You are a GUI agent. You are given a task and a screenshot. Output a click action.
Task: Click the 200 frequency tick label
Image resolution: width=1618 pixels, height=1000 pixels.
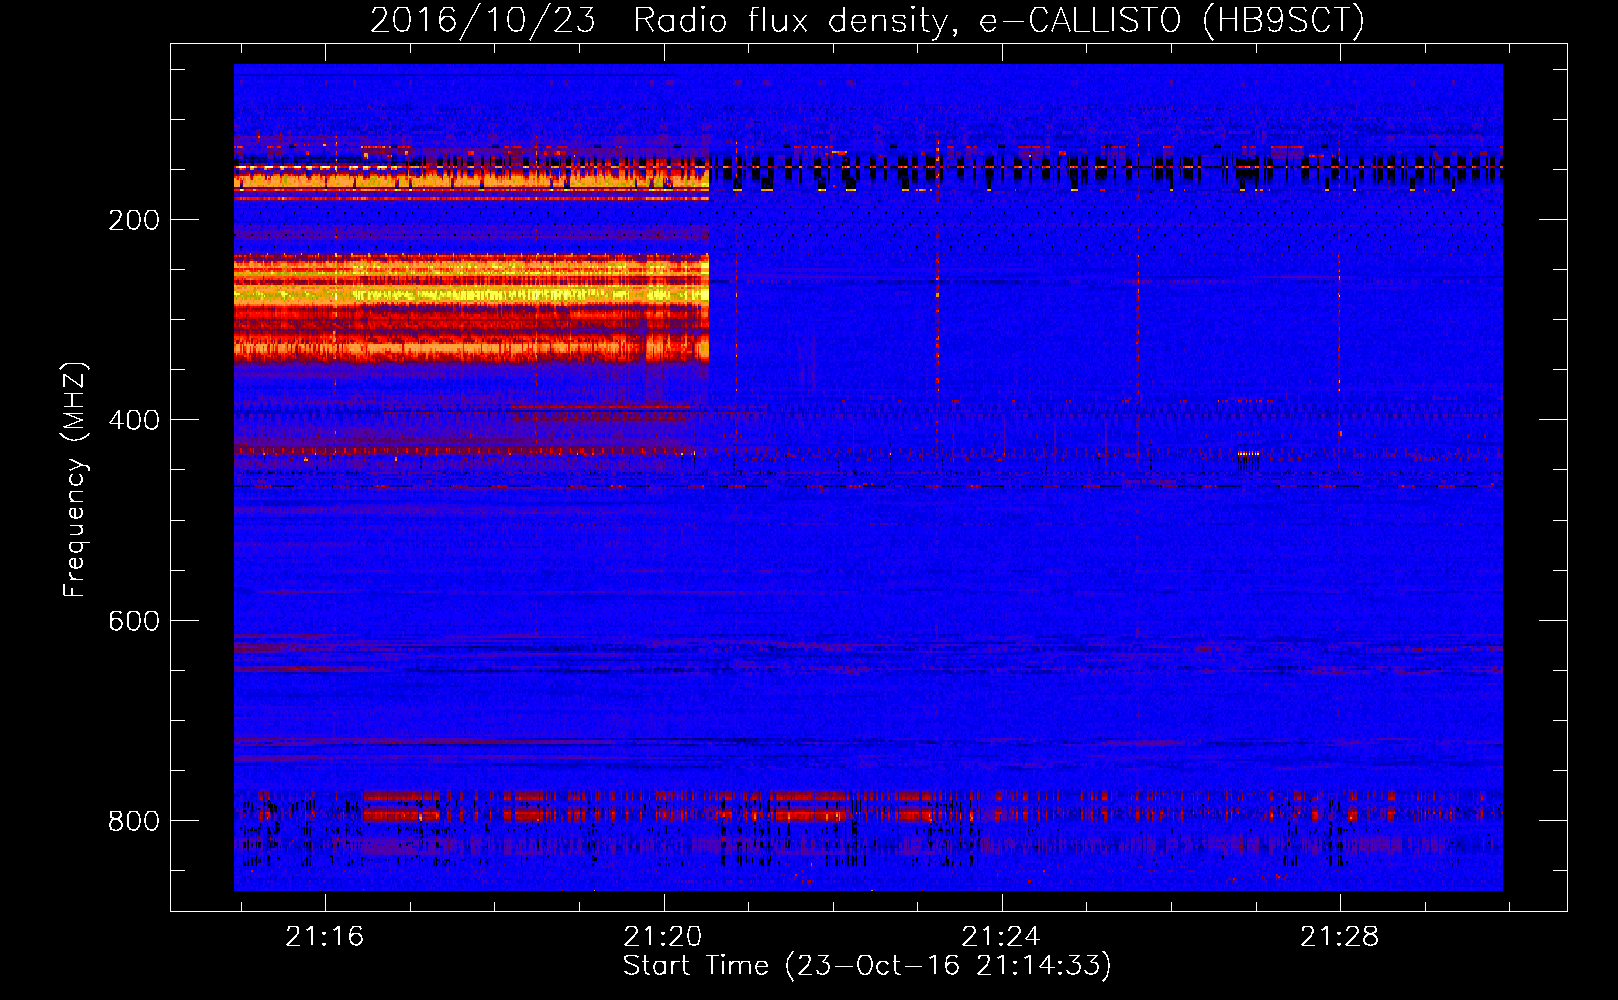tap(134, 220)
